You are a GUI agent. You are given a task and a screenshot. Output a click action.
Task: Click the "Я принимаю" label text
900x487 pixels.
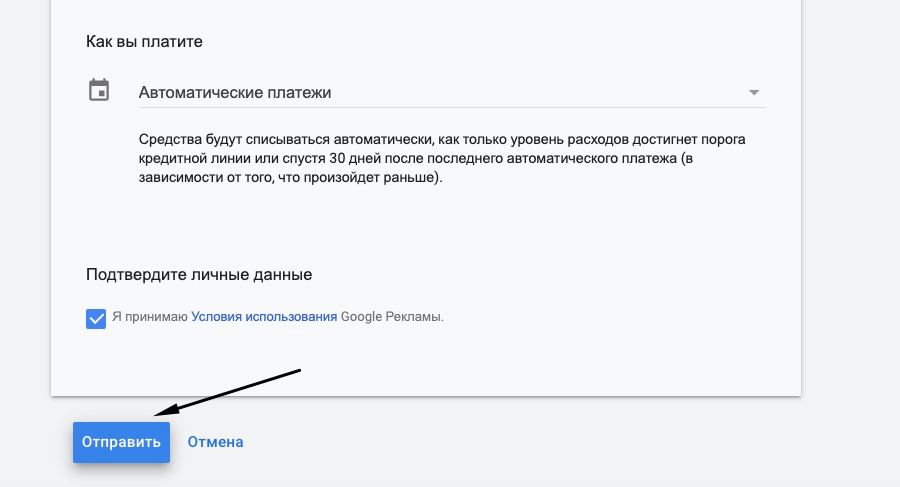click(150, 317)
